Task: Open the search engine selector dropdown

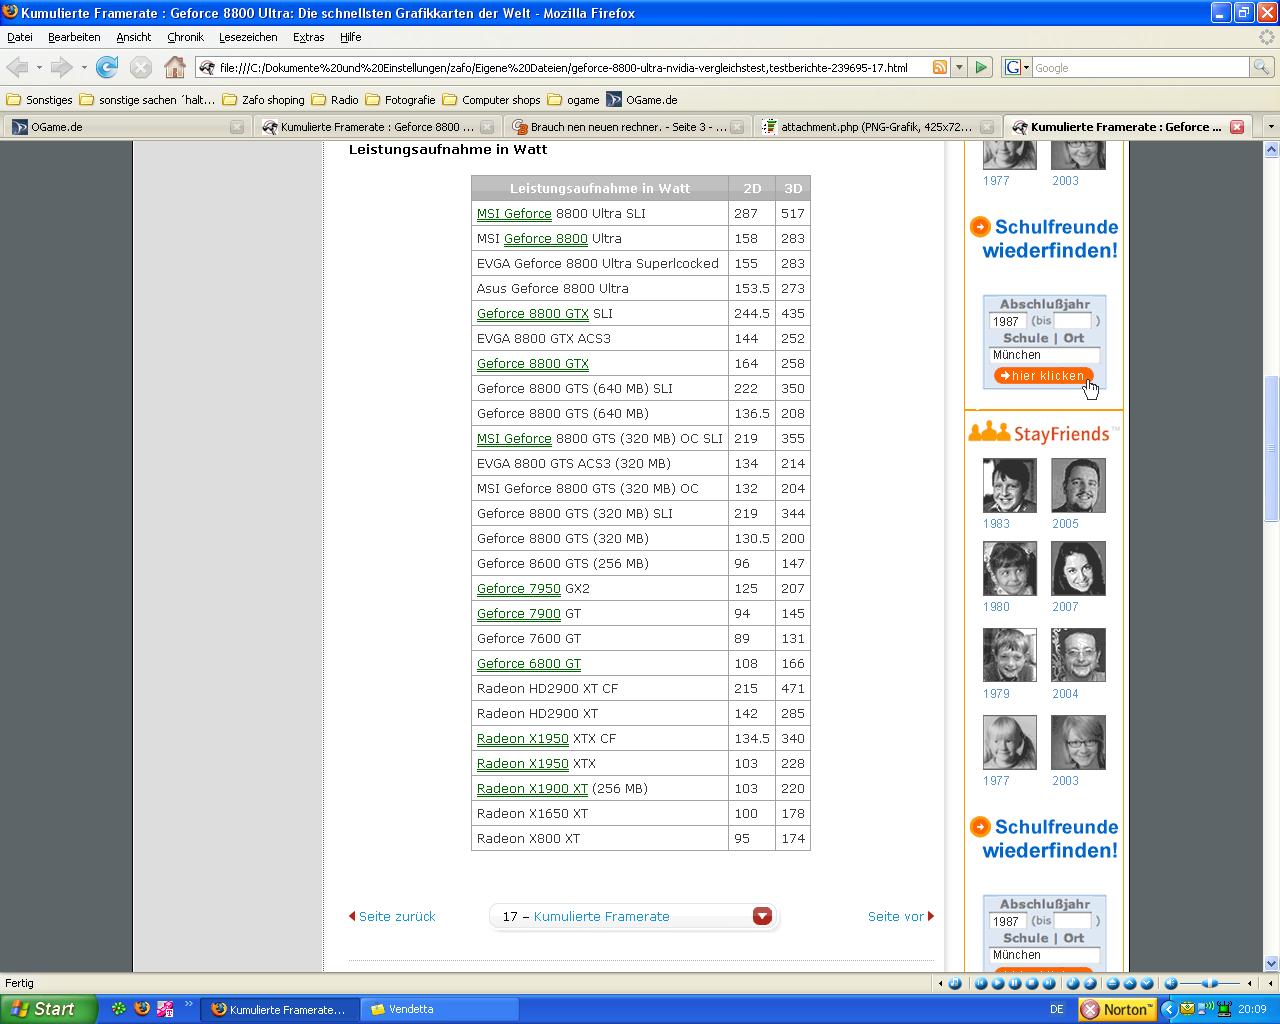Action: click(x=1017, y=67)
